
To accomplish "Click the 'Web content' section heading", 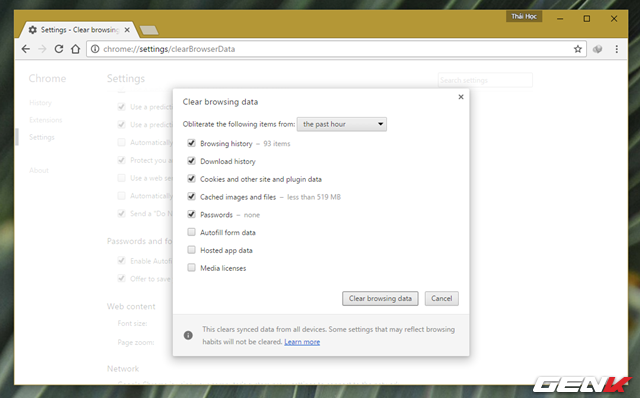I will pyautogui.click(x=131, y=307).
